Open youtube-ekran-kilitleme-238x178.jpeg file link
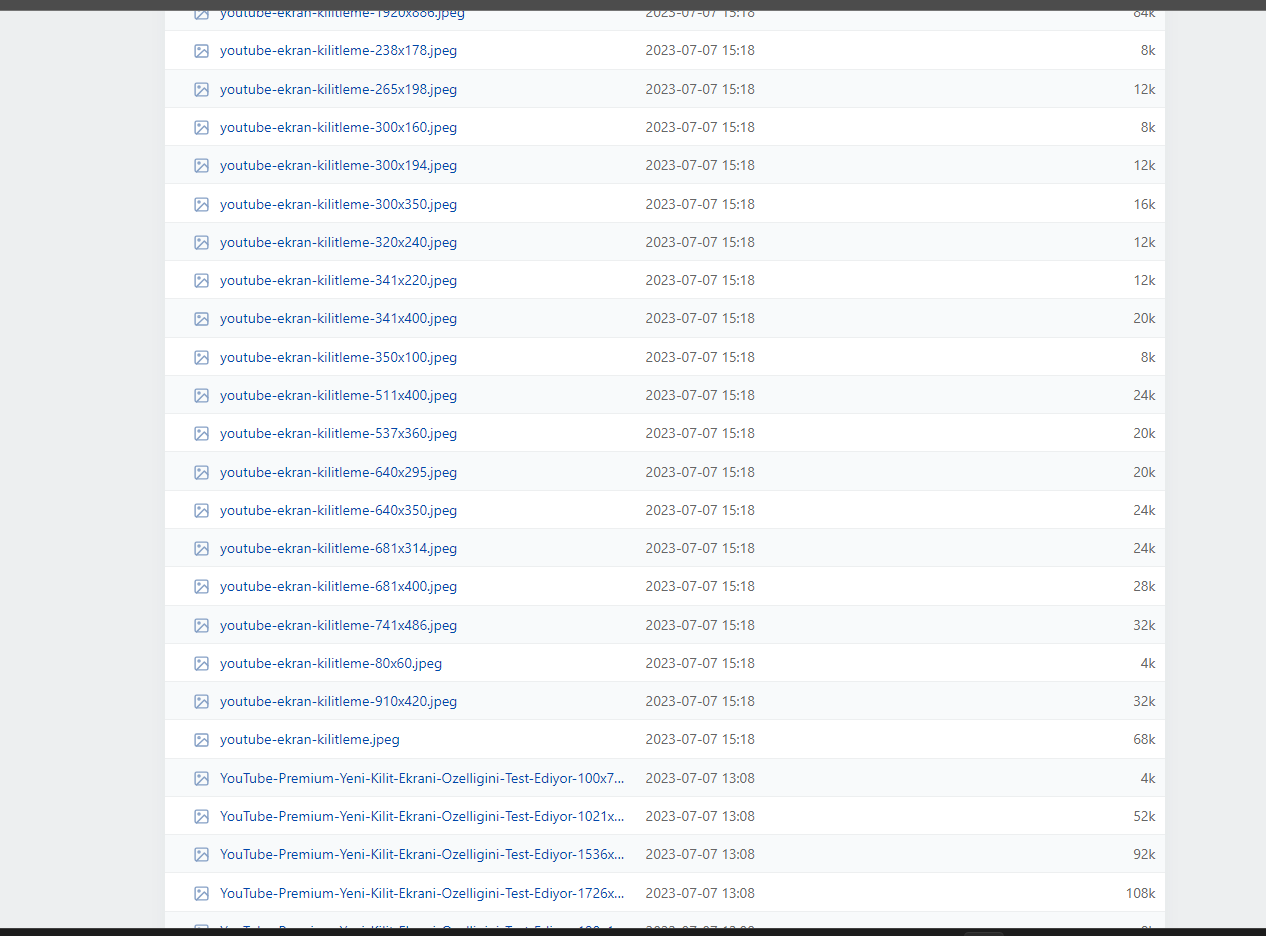This screenshot has height=936, width=1266. click(x=338, y=51)
